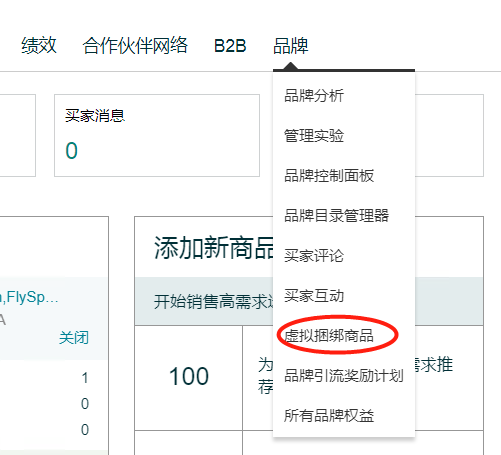Choose 买家互动 menu entry
The height and width of the screenshot is (455, 501).
314,296
